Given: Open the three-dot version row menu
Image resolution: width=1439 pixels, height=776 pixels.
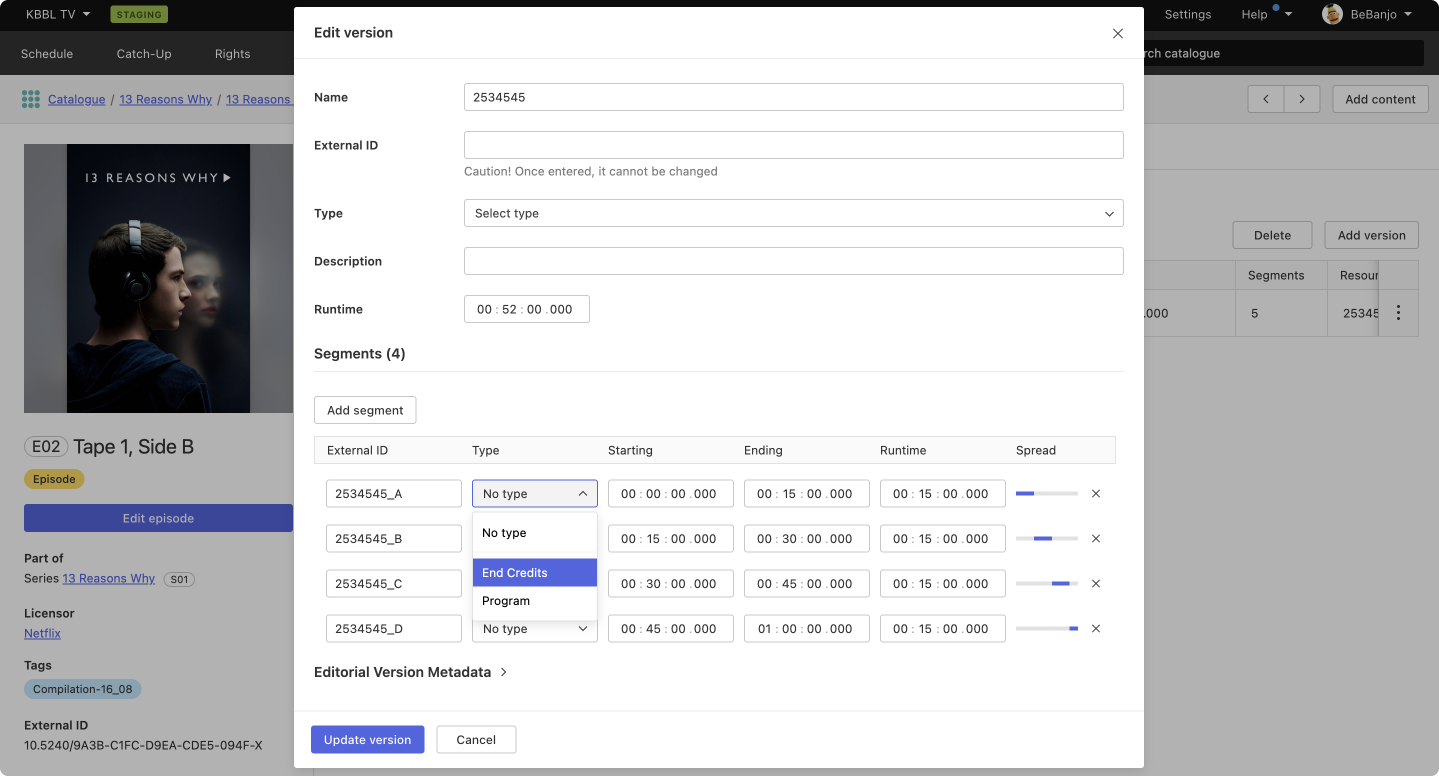Looking at the screenshot, I should click(1398, 313).
